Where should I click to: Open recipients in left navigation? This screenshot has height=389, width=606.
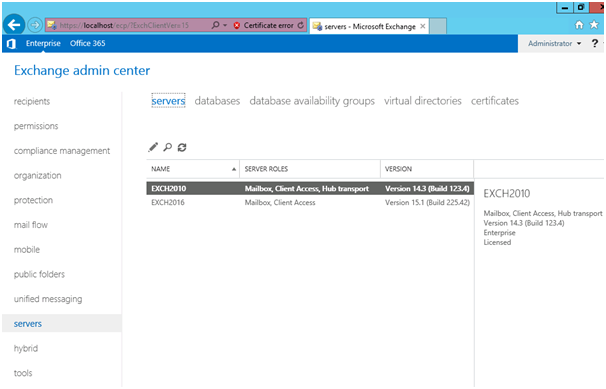(x=32, y=102)
